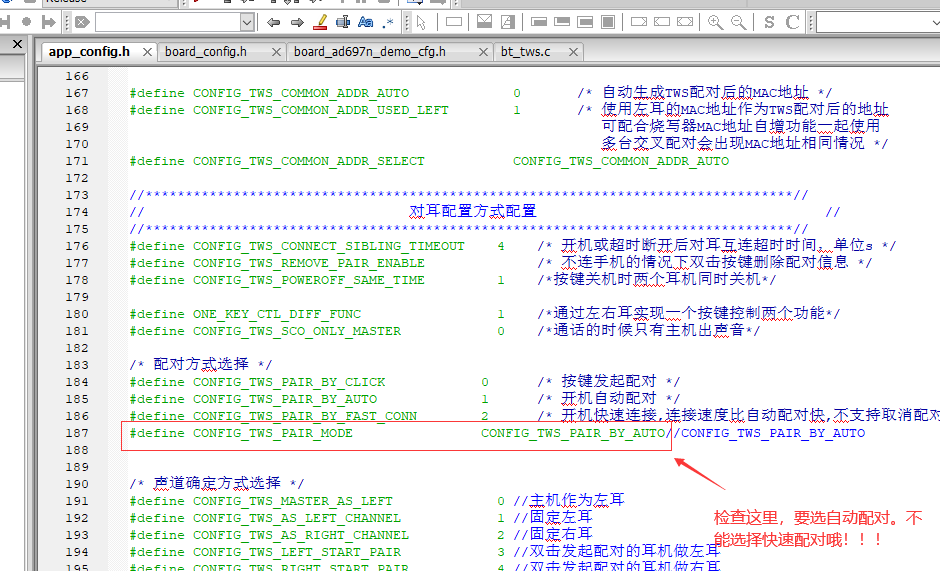
Task: Click CONFIG_TWS_PAIR_BY_AUTO on line 185
Action: (x=285, y=399)
